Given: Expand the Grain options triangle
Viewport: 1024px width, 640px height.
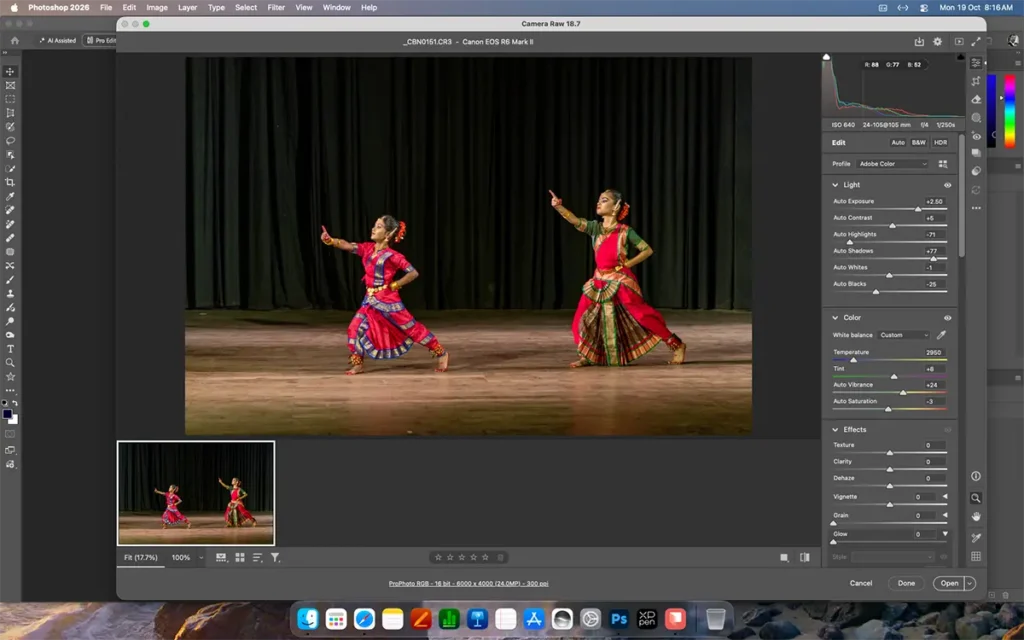Looking at the screenshot, I should click(x=944, y=515).
